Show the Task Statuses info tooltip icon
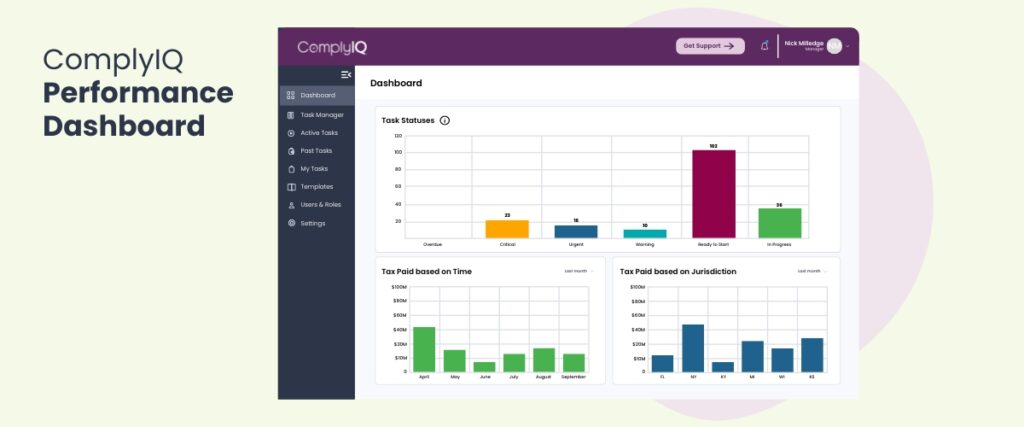1024x427 pixels. (445, 121)
